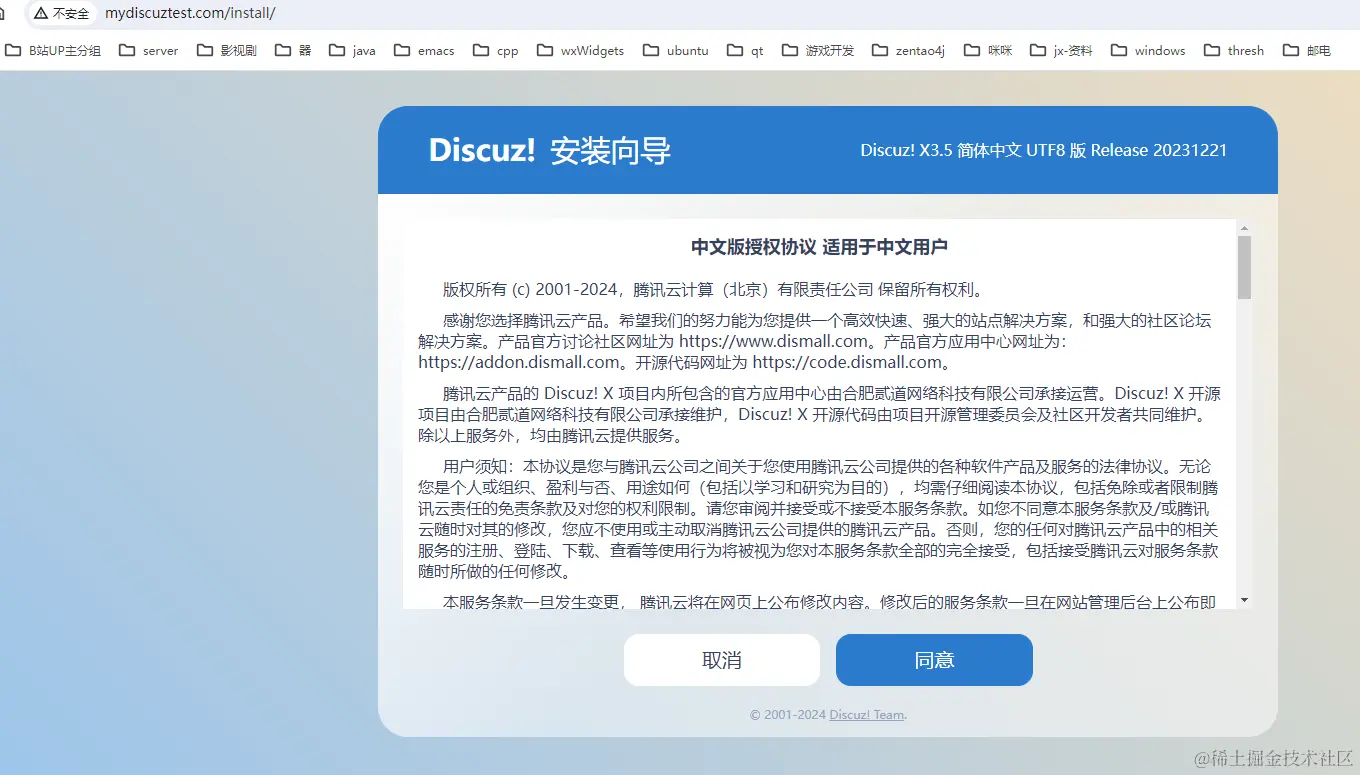This screenshot has height=775, width=1360.
Task: Click the 版权所有 (c) 2001-2024 copyright line
Action: [713, 291]
